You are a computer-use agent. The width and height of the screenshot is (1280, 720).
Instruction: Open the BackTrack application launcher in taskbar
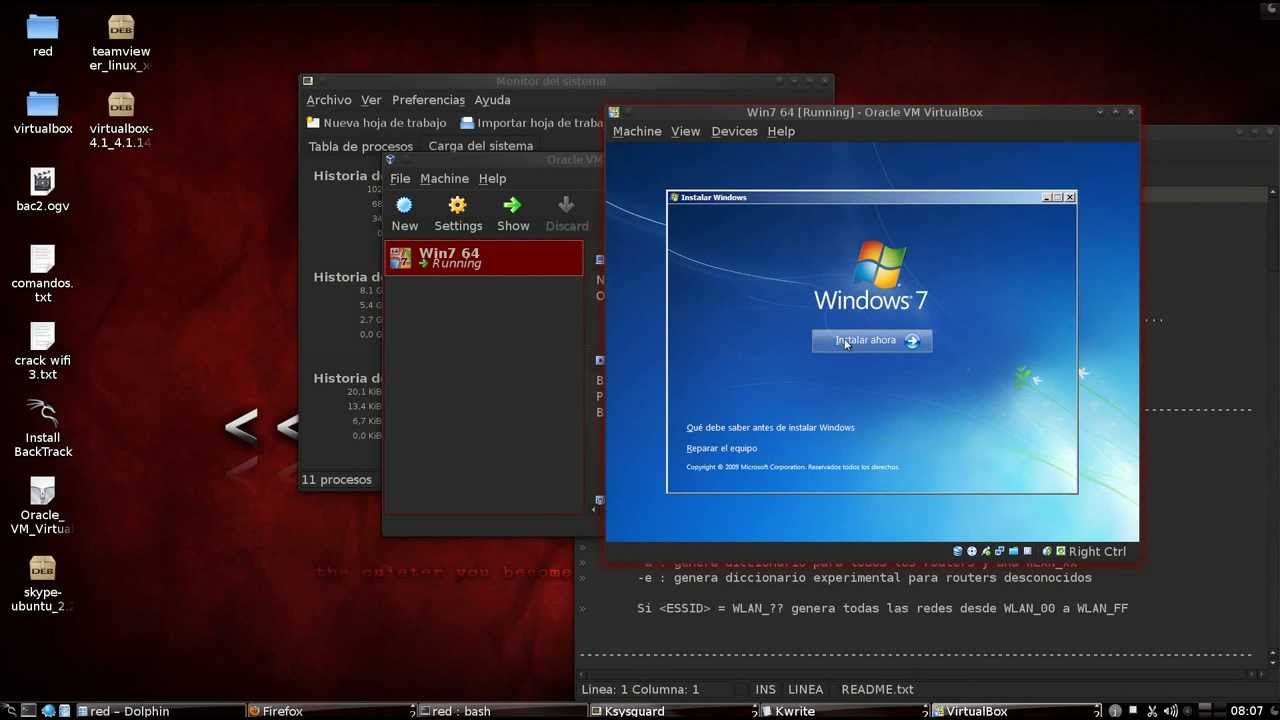(10, 711)
